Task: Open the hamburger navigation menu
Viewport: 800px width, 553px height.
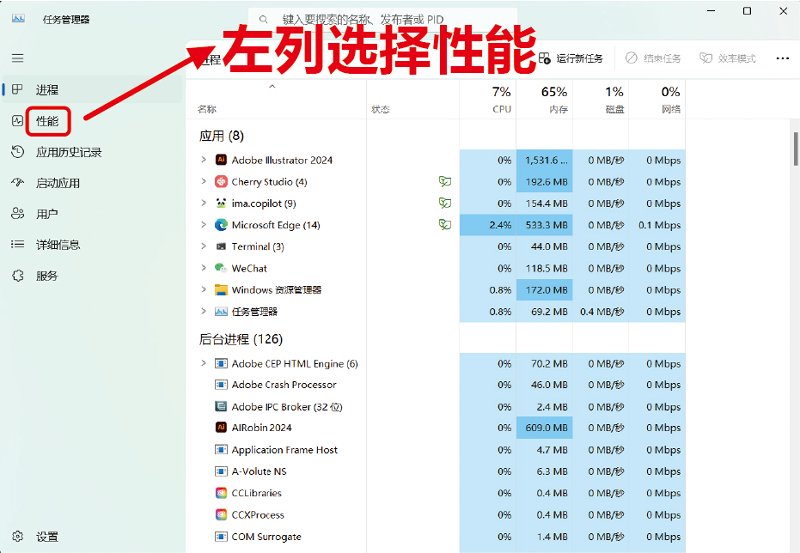Action: 17,59
